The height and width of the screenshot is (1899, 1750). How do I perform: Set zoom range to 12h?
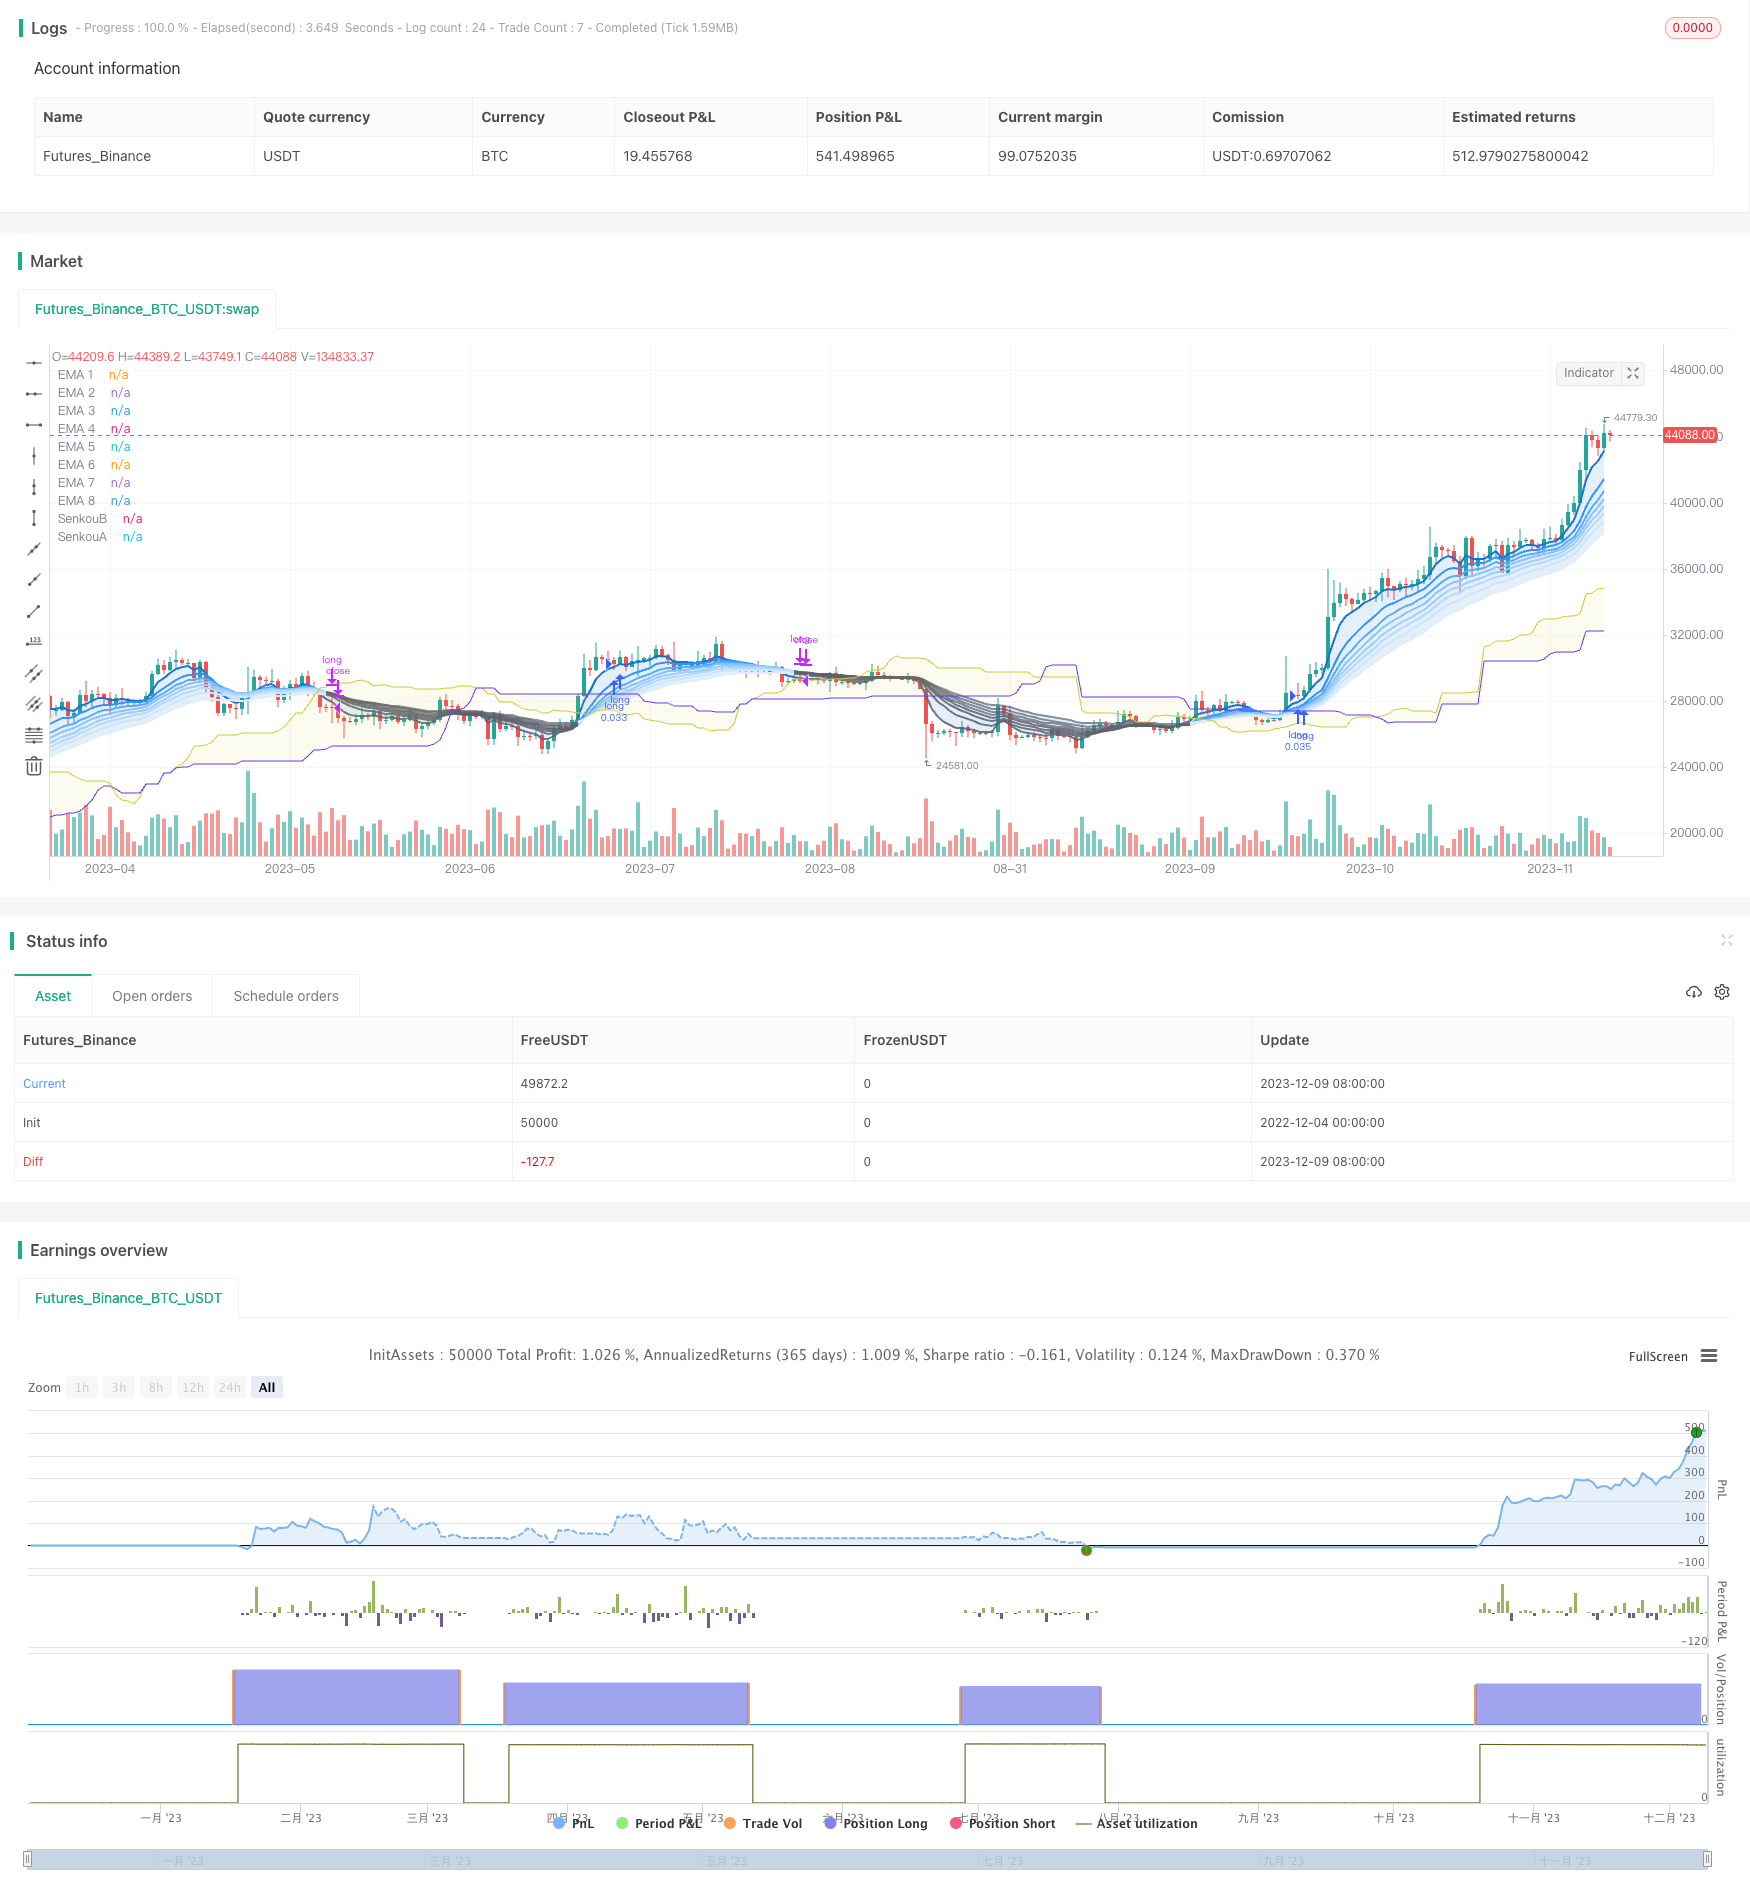click(193, 1387)
